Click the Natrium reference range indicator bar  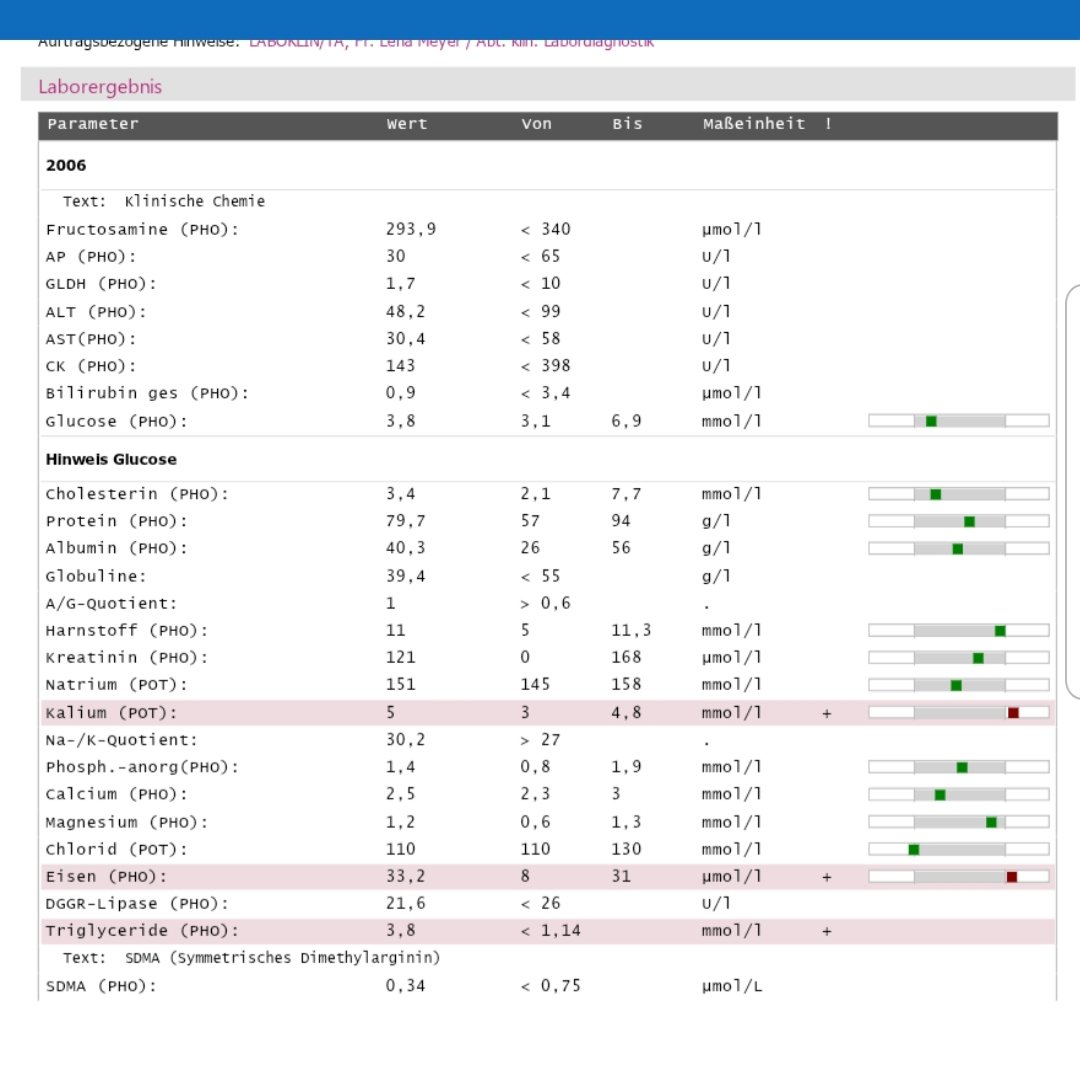959,685
